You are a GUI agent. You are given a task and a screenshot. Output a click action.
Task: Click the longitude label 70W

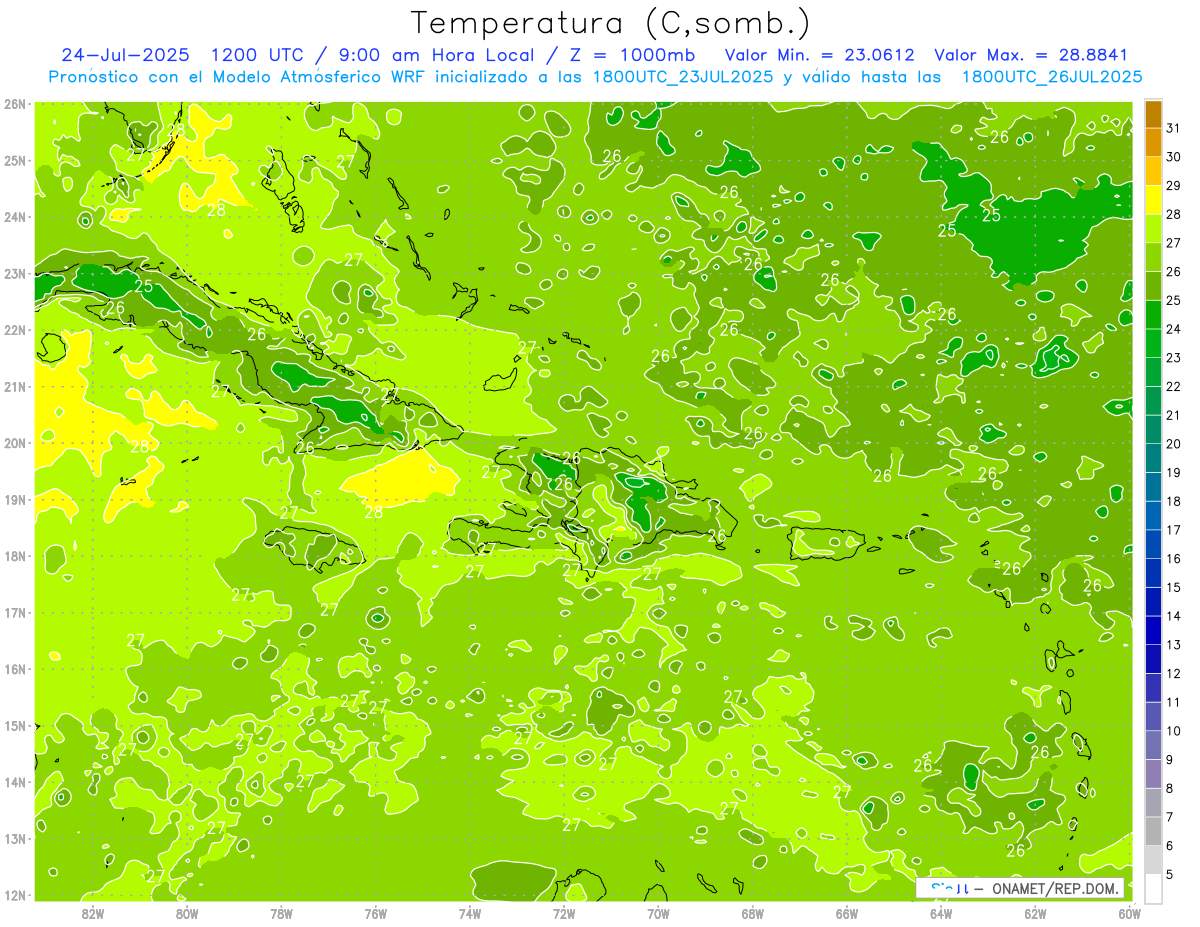point(658,912)
